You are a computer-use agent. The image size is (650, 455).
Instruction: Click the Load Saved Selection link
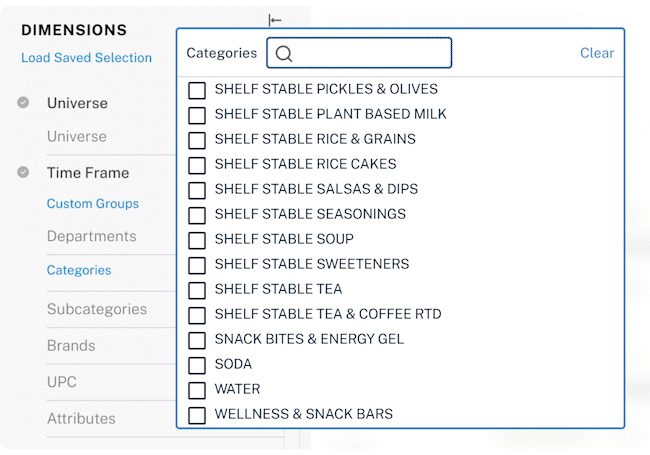coord(86,58)
